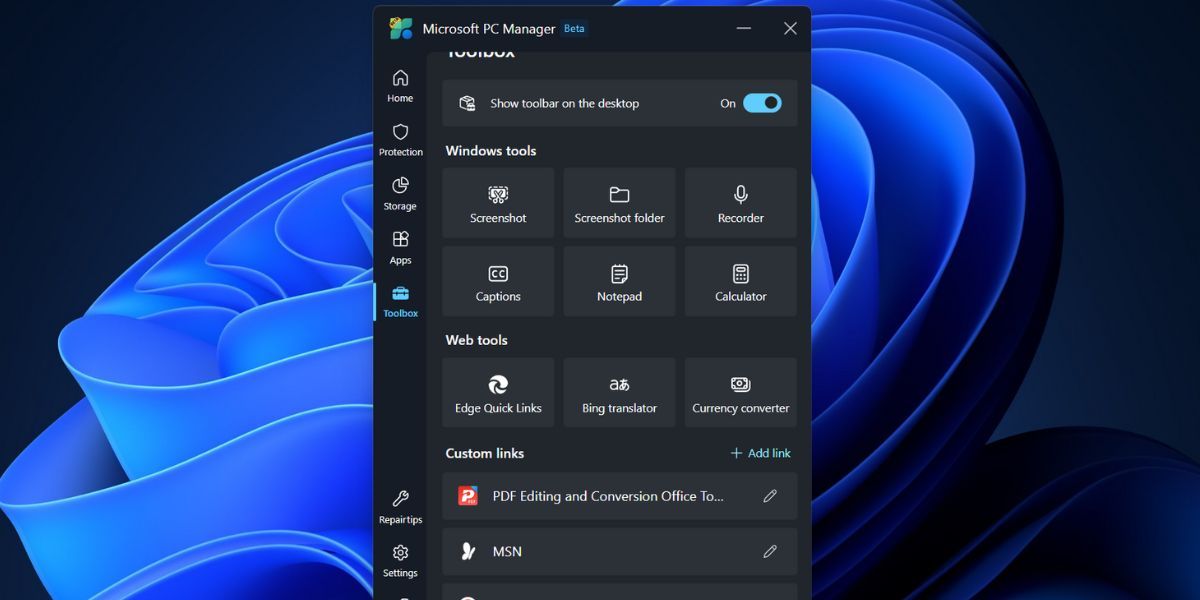Image resolution: width=1200 pixels, height=600 pixels.
Task: Go to the Storage section
Action: 400,194
